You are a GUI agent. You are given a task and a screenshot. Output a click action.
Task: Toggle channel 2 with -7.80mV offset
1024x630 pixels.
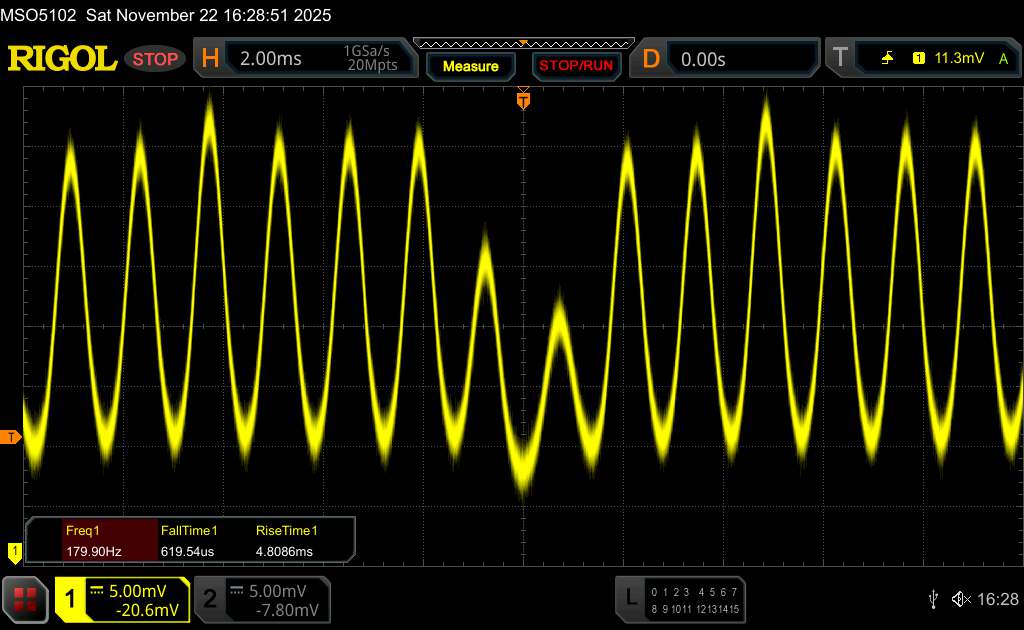point(262,599)
